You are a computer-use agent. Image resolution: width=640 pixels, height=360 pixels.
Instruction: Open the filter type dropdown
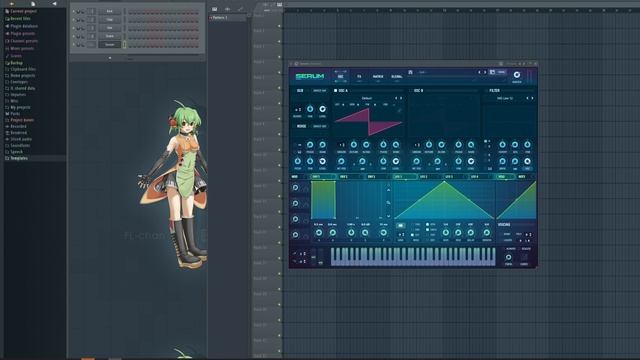[505, 98]
